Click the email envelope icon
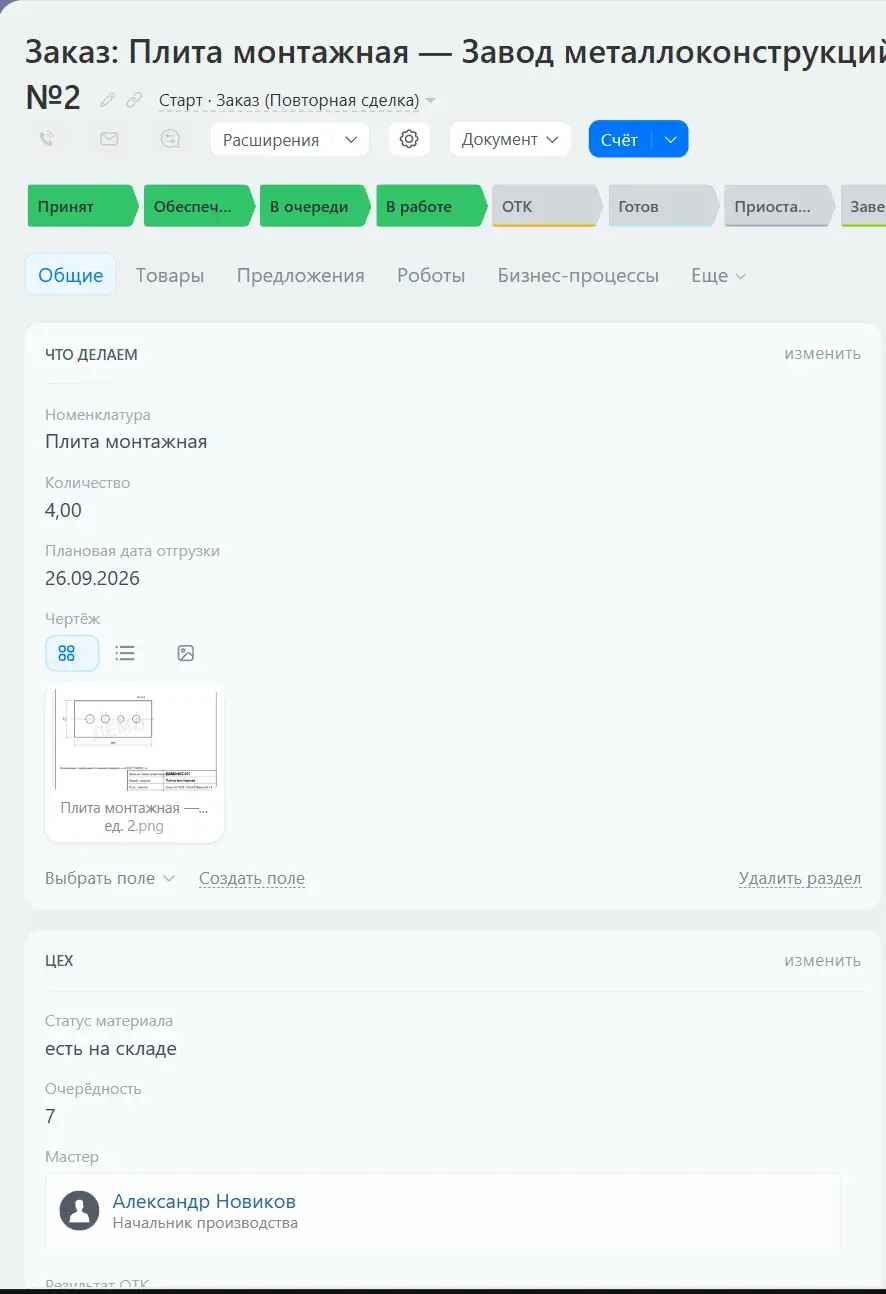The width and height of the screenshot is (886, 1294). click(x=109, y=139)
